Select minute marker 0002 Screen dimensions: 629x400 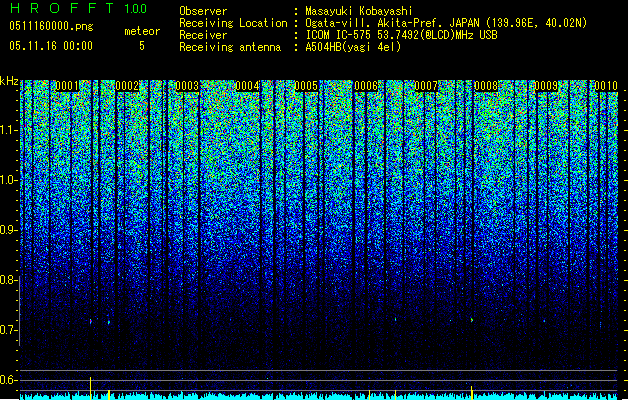pyautogui.click(x=127, y=86)
